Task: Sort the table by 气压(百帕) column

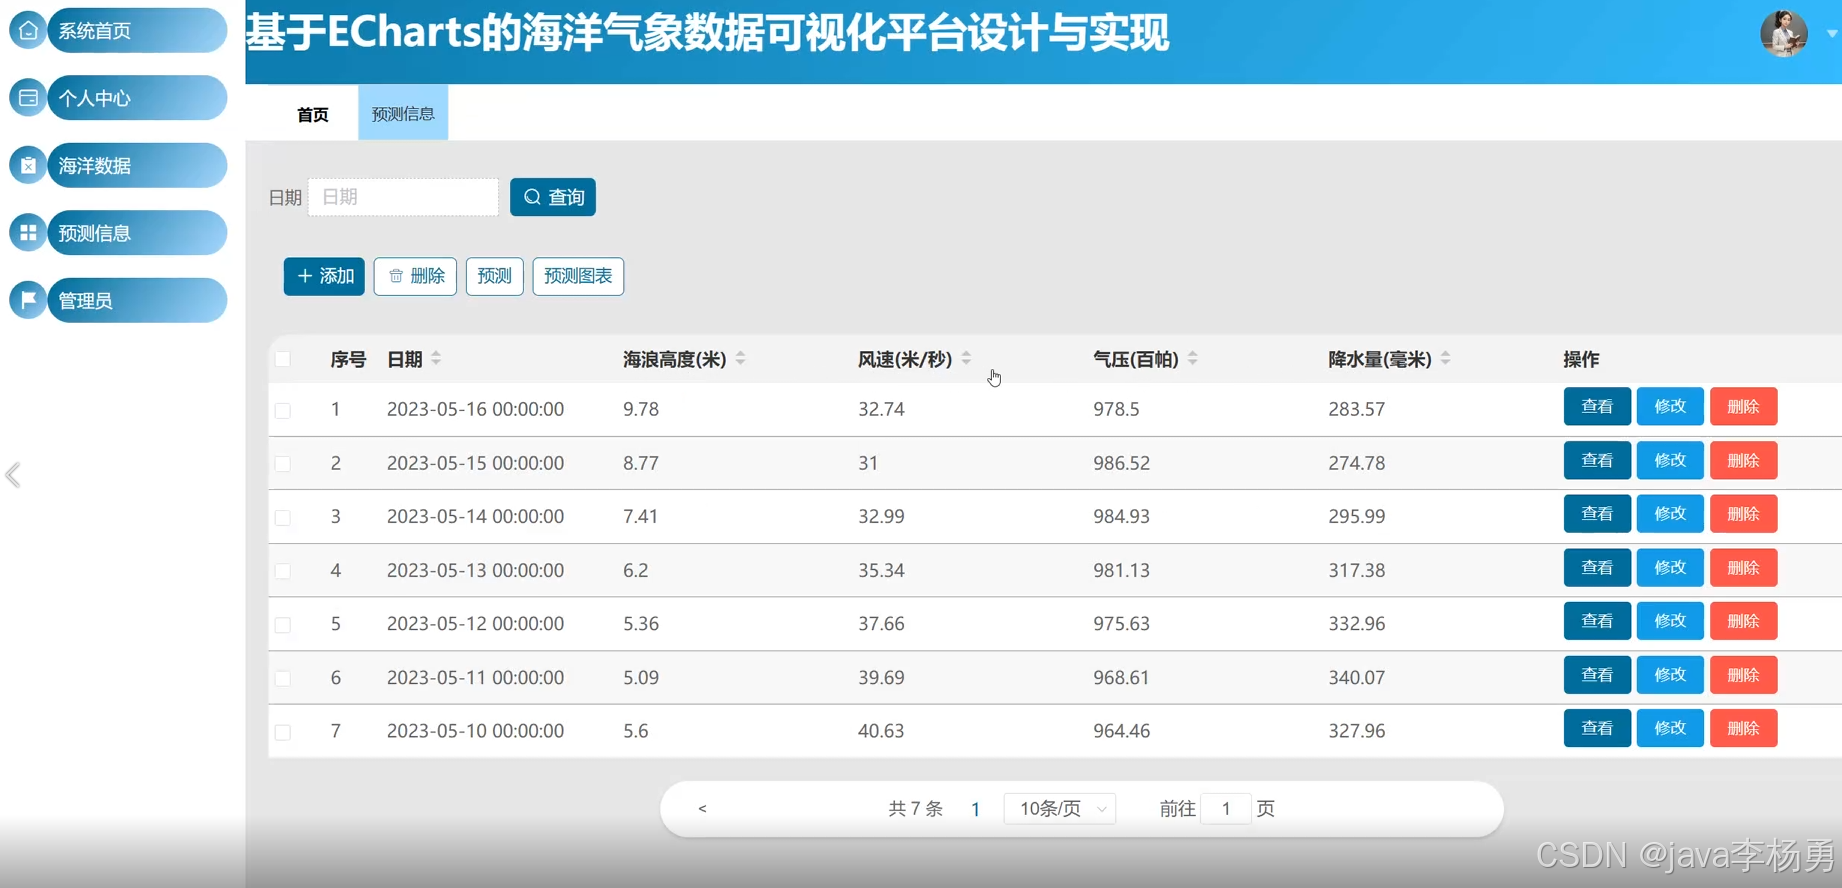Action: click(1193, 359)
